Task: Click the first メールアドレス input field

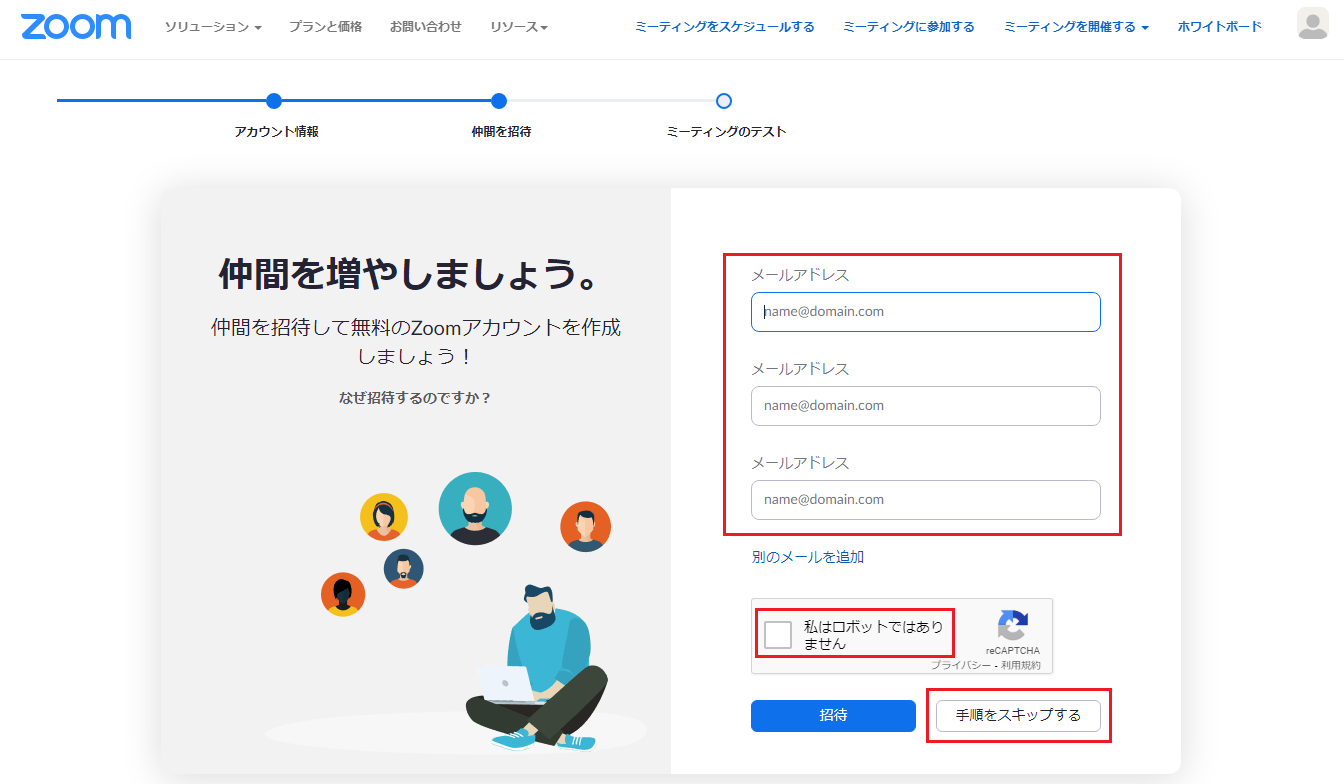Action: pos(924,312)
